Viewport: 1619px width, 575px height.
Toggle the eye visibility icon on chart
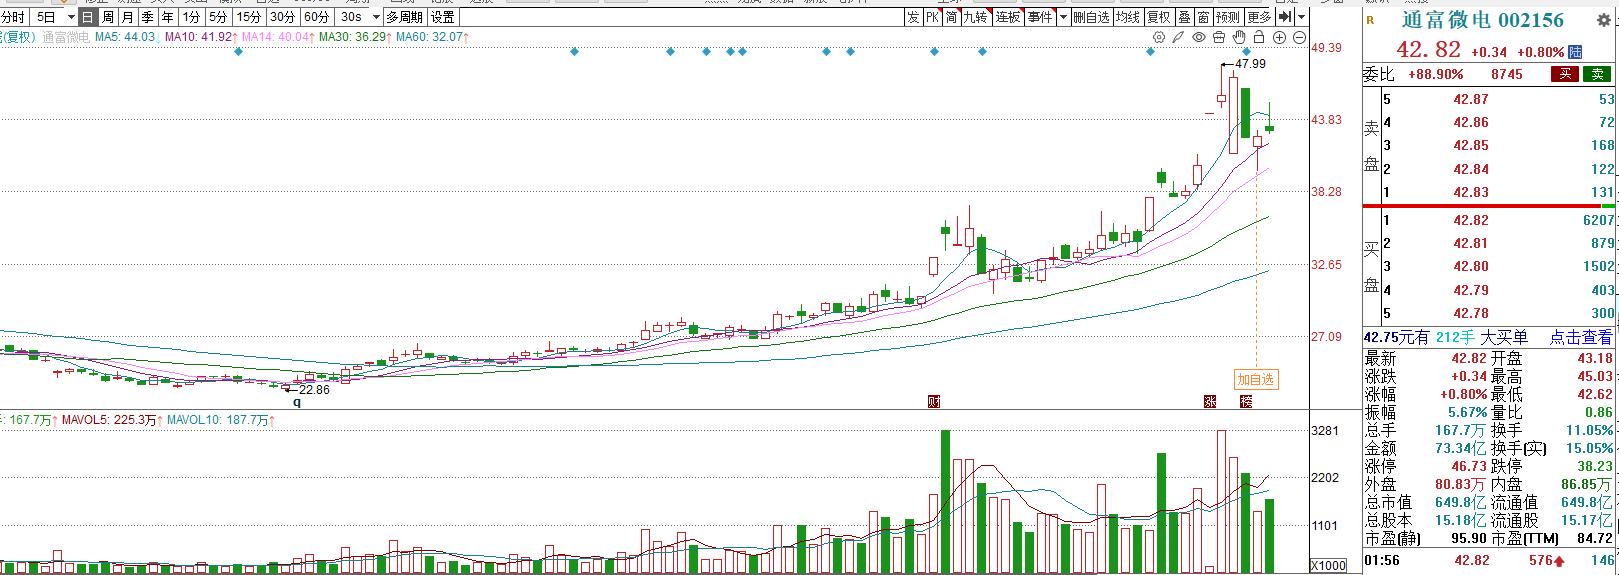tap(1199, 37)
